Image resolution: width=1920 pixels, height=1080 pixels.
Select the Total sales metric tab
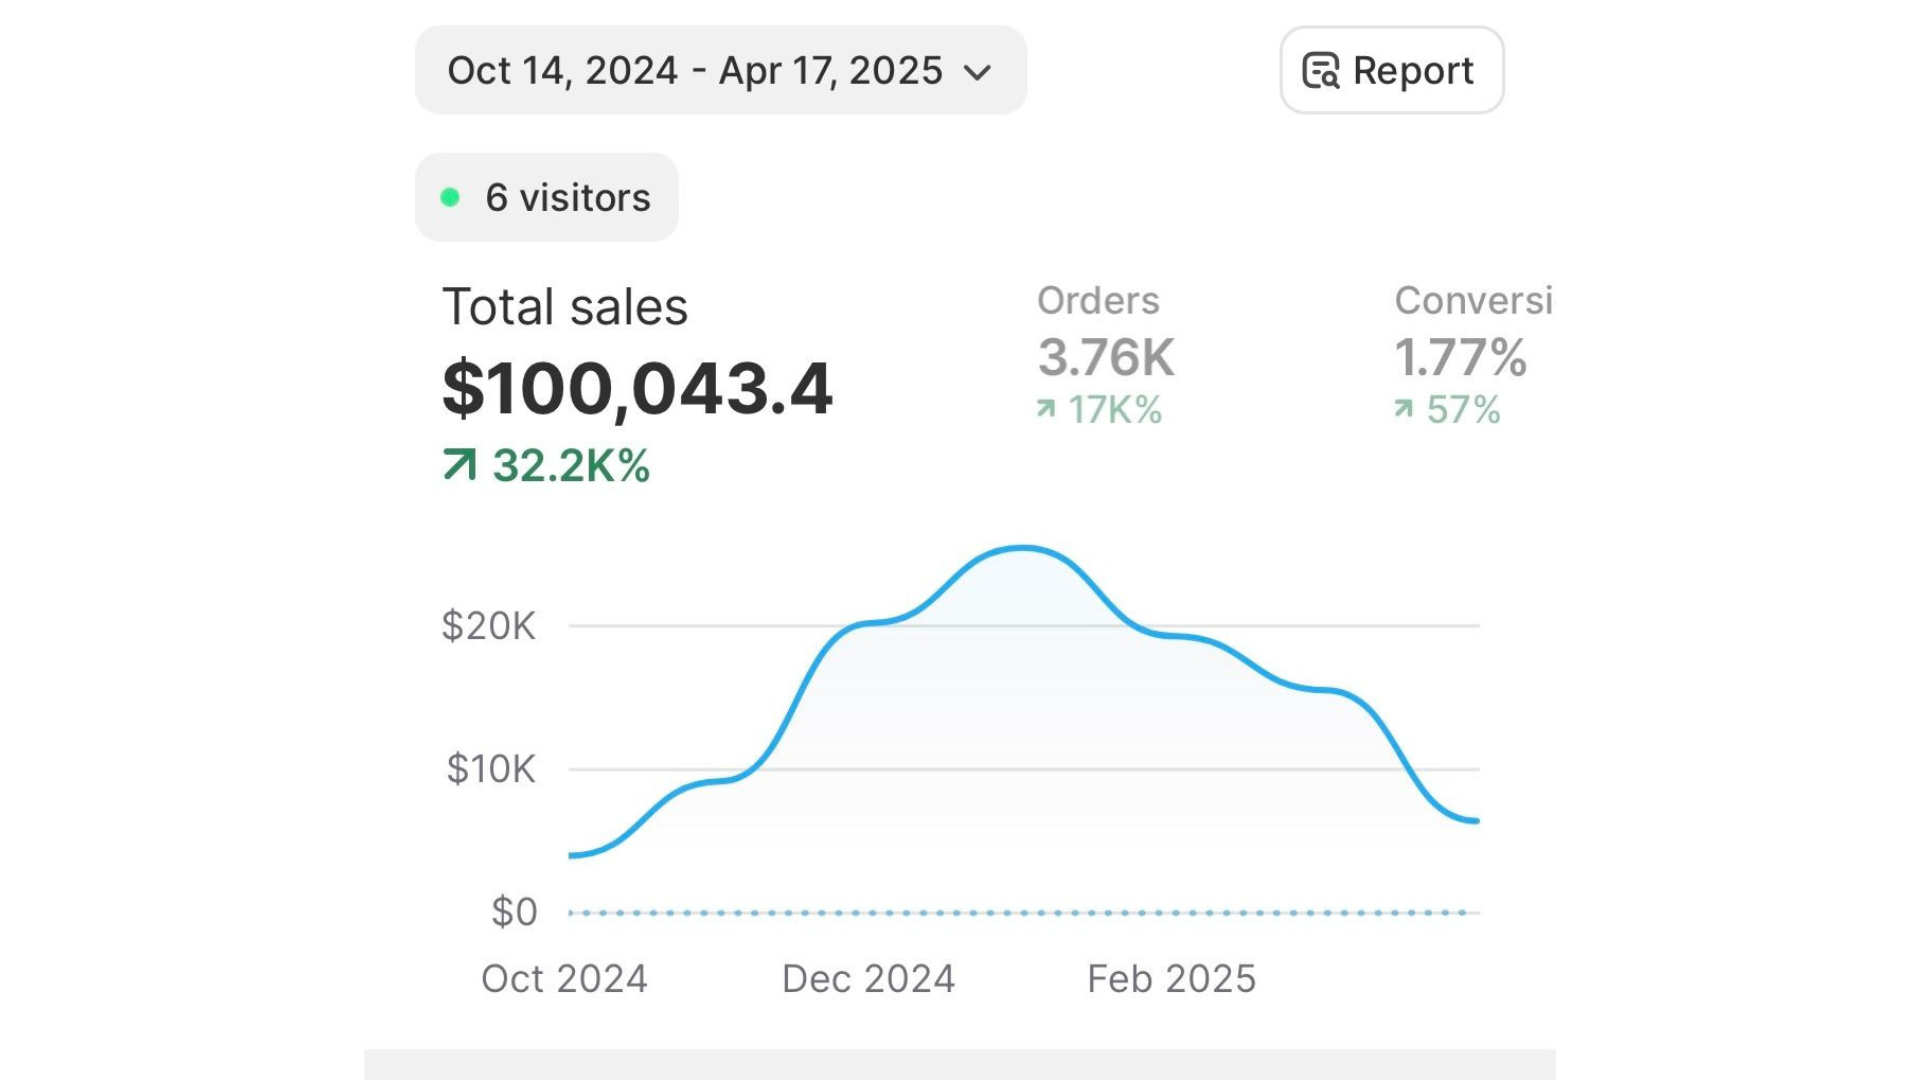point(565,307)
